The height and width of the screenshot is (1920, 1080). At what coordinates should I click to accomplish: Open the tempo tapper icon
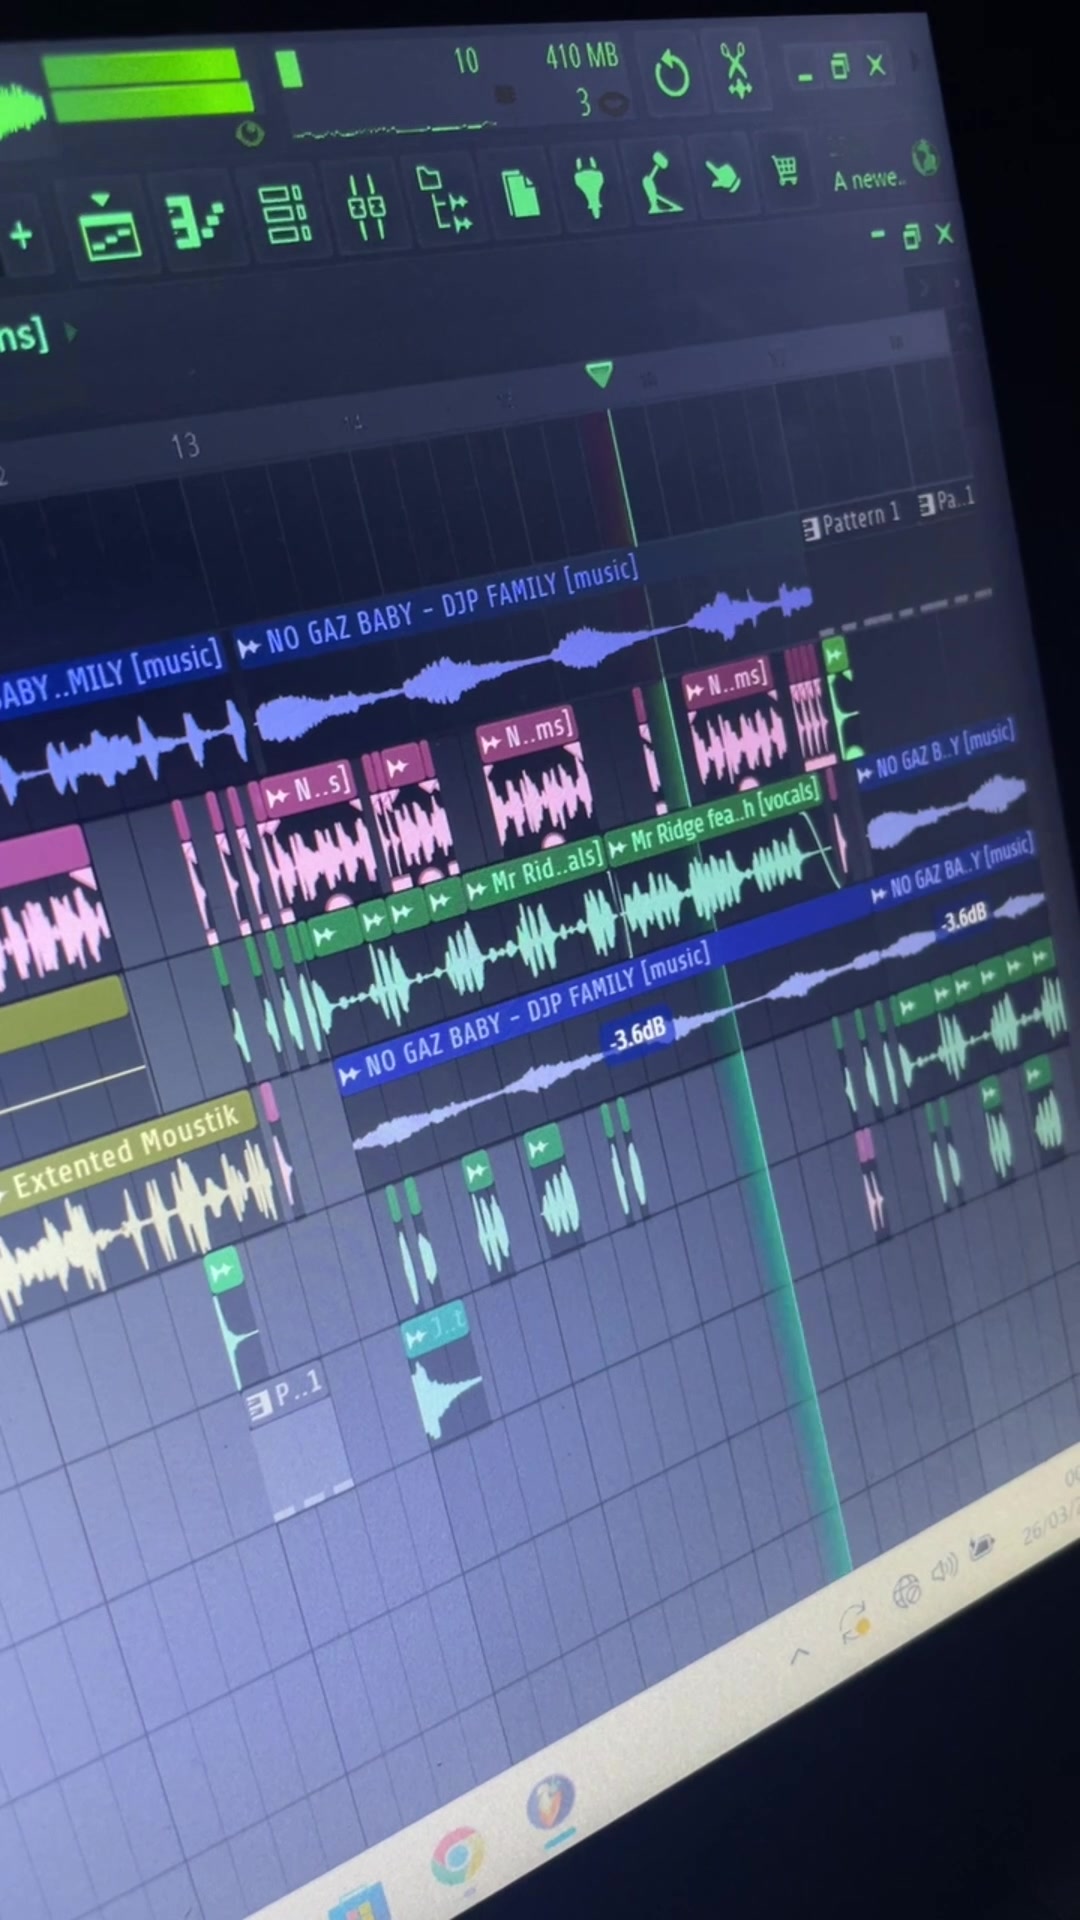(660, 182)
